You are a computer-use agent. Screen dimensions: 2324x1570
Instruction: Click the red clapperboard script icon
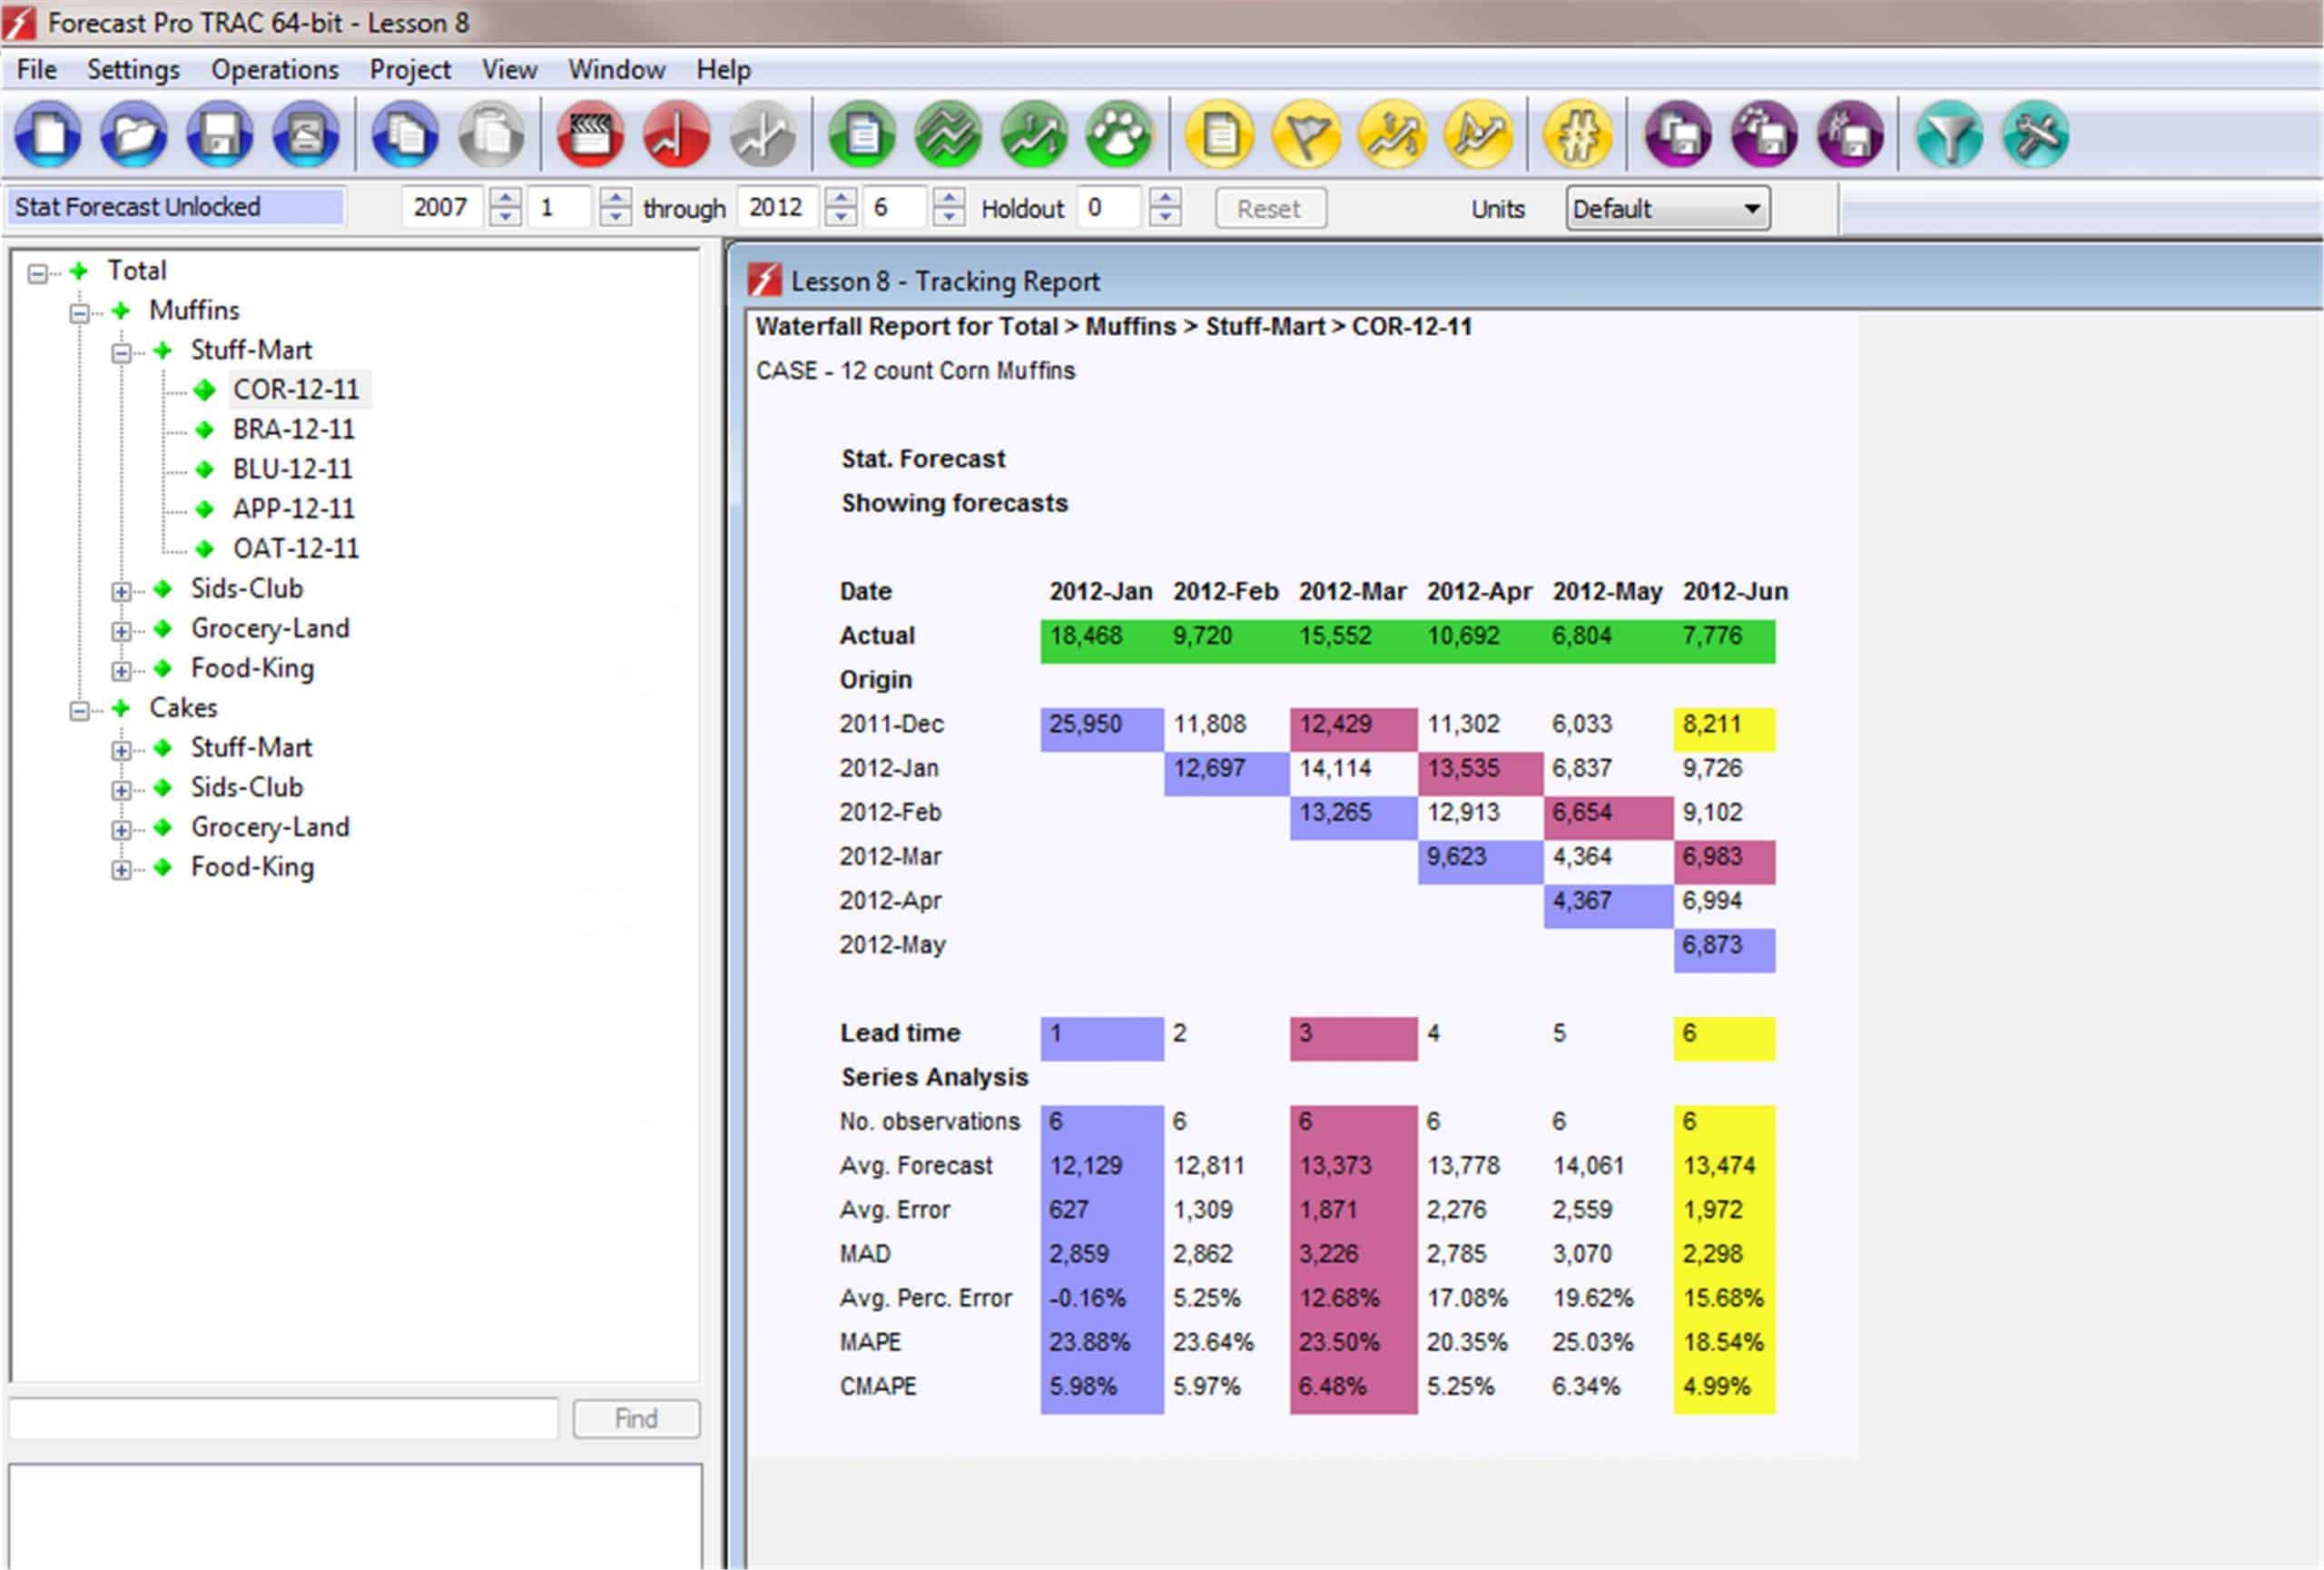click(x=591, y=134)
